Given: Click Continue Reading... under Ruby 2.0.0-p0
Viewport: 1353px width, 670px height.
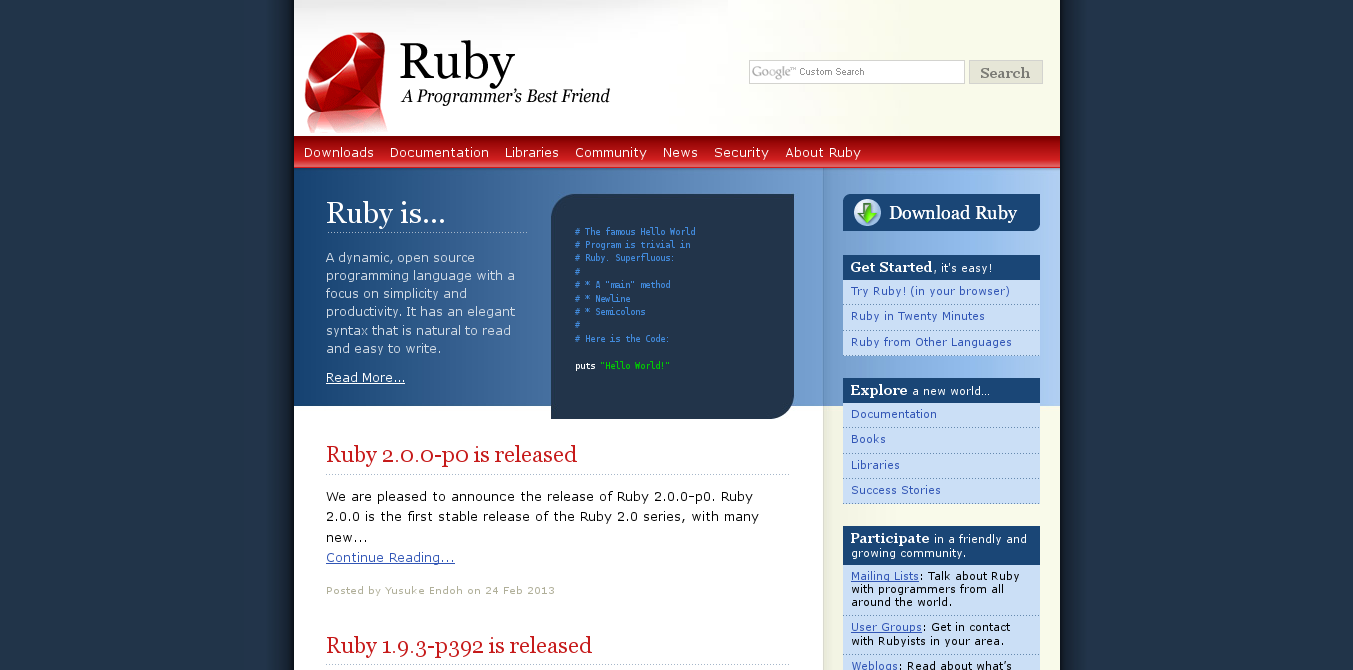Looking at the screenshot, I should (x=390, y=557).
